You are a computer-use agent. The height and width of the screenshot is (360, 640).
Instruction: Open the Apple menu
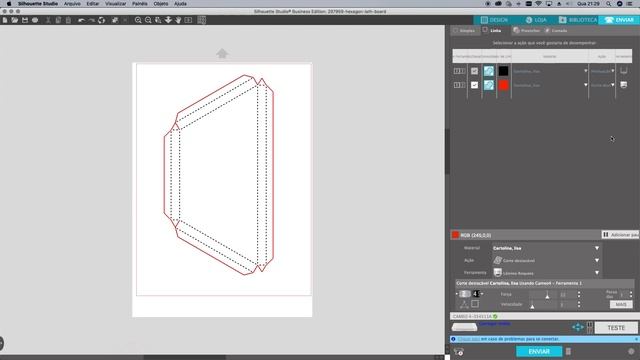pyautogui.click(x=9, y=4)
